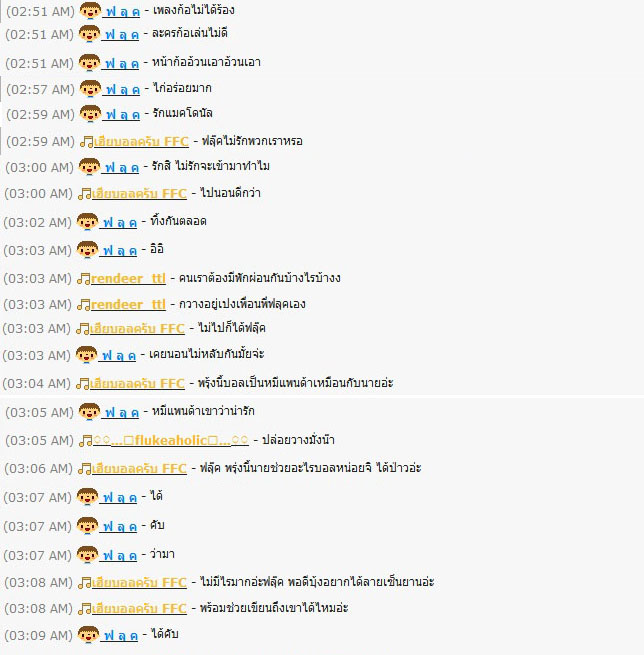Open เฮียบอลครับ FFC link at 02:59 AM

pos(141,142)
